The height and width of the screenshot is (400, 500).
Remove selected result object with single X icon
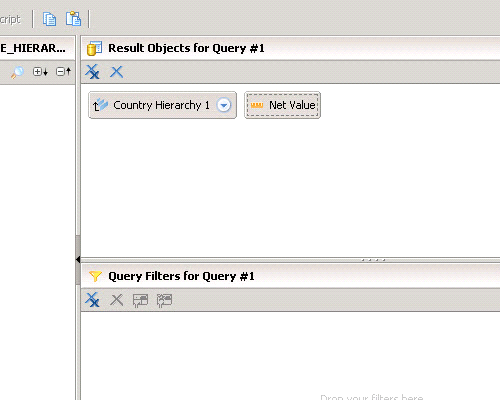click(116, 72)
